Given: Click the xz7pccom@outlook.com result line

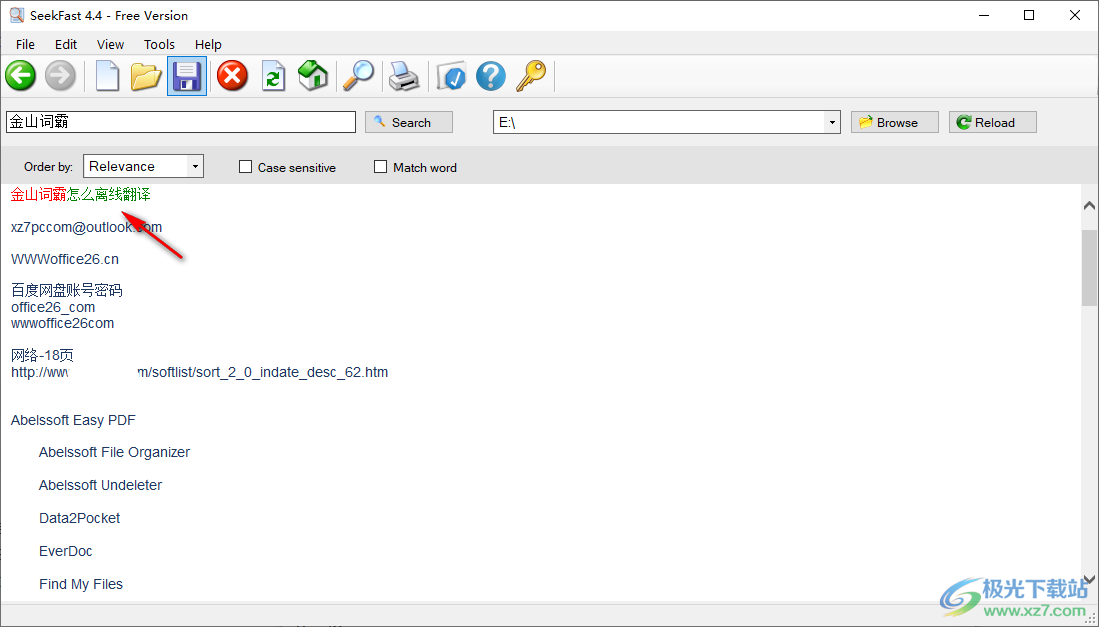Looking at the screenshot, I should point(86,227).
